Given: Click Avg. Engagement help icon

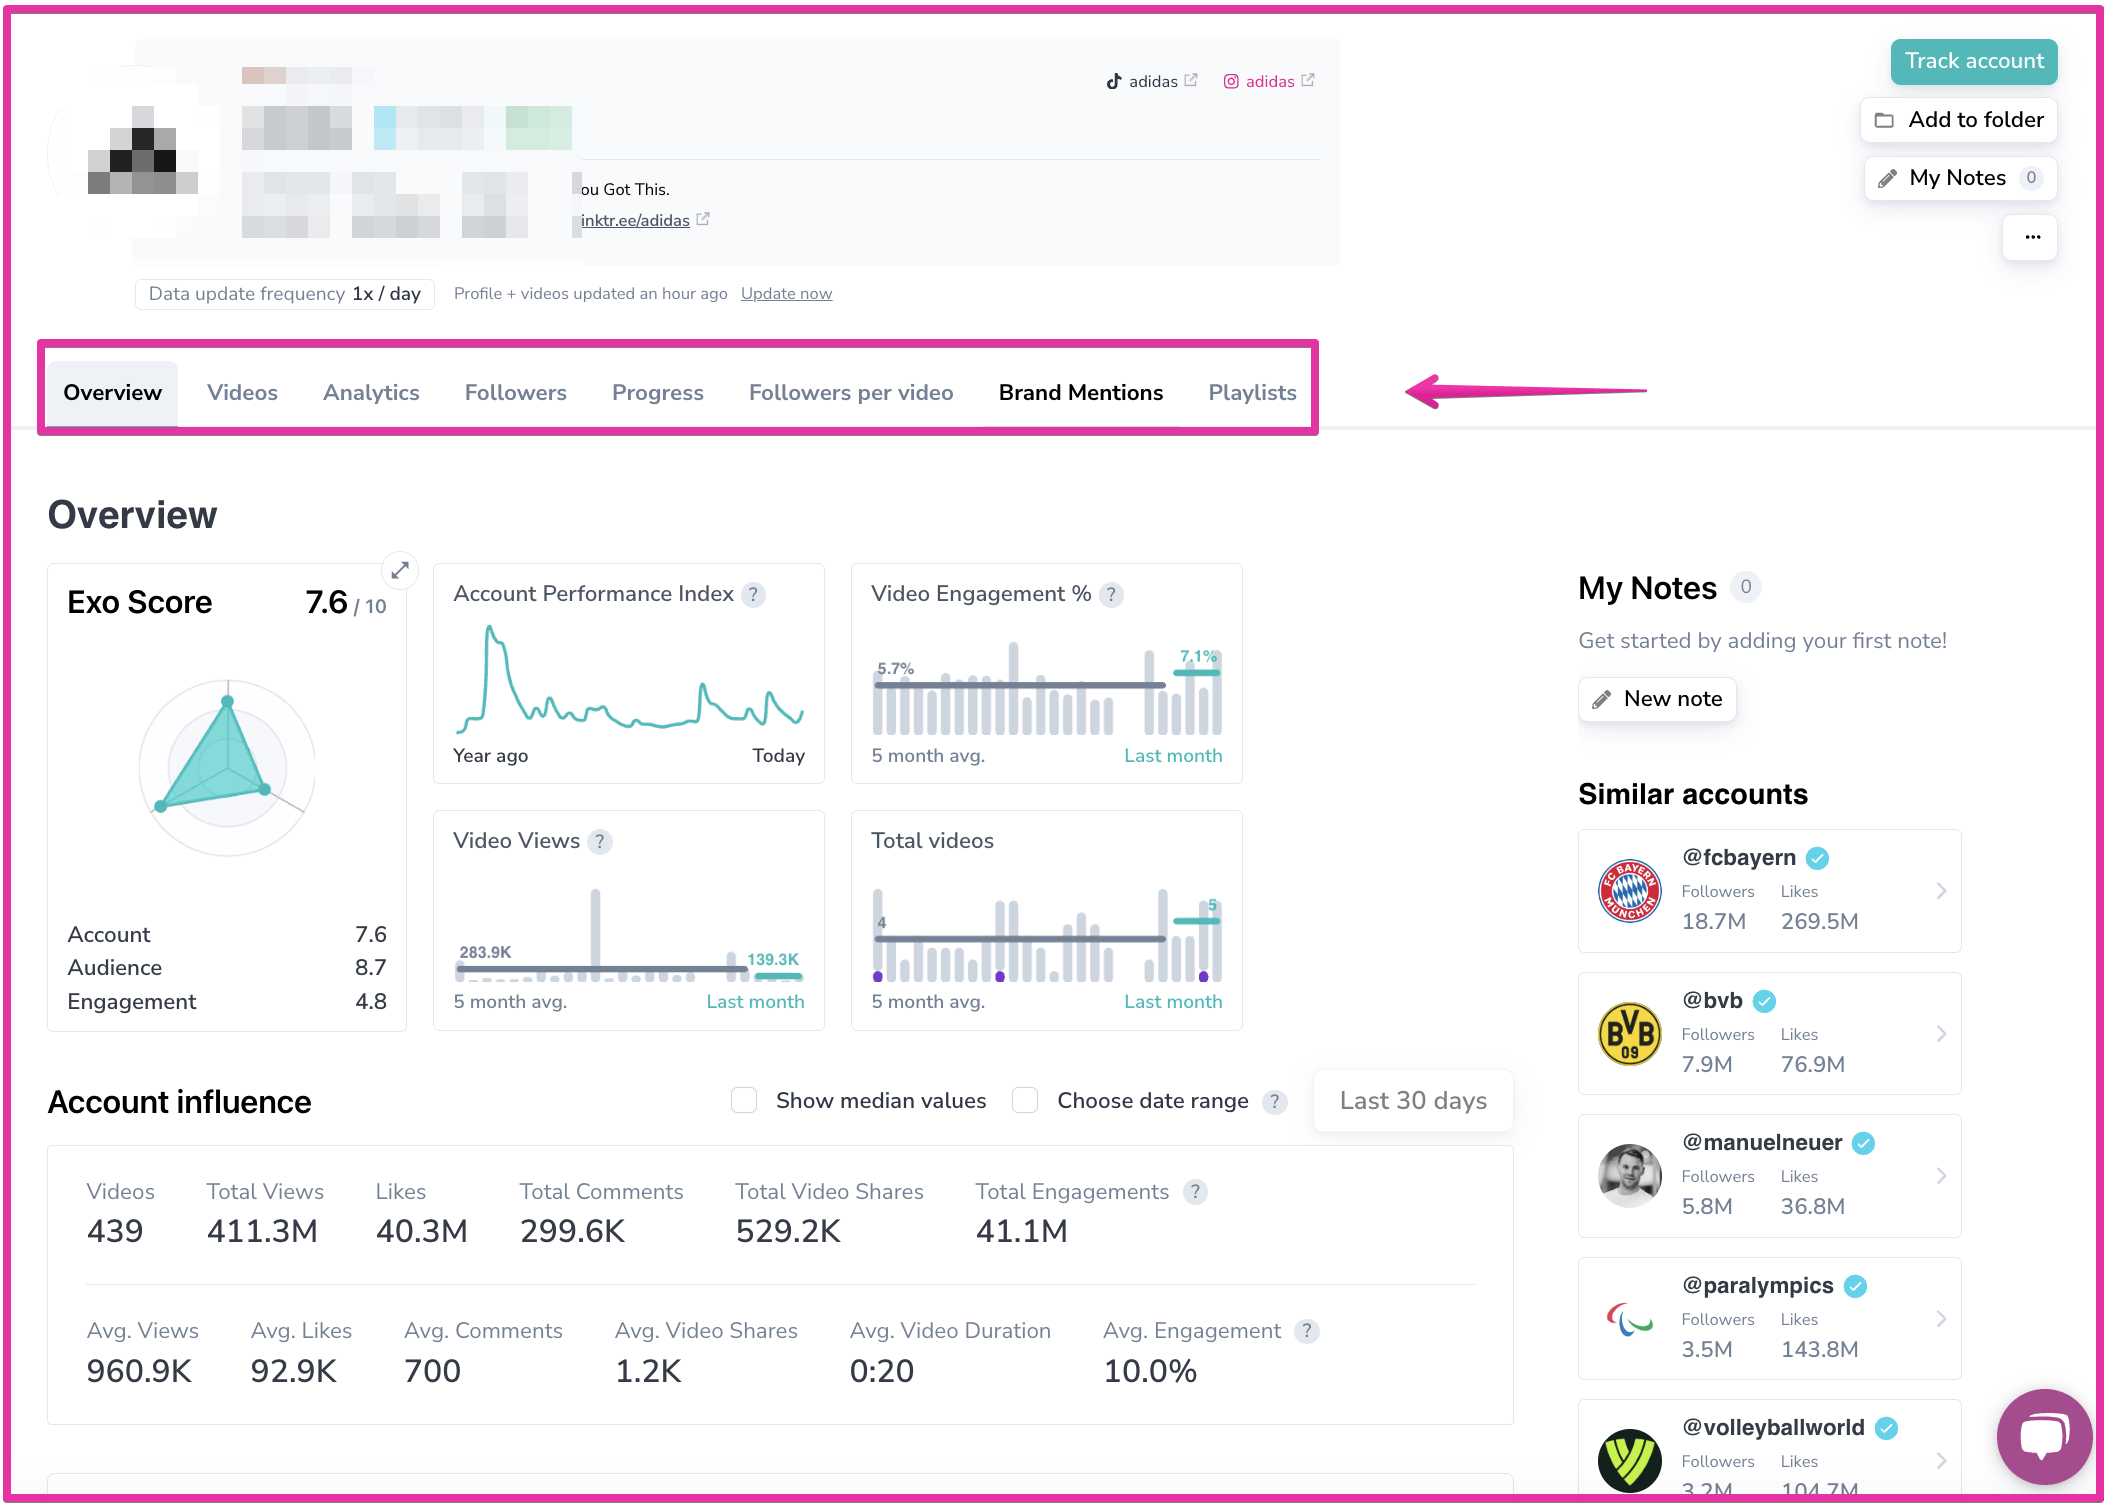Looking at the screenshot, I should [1306, 1331].
